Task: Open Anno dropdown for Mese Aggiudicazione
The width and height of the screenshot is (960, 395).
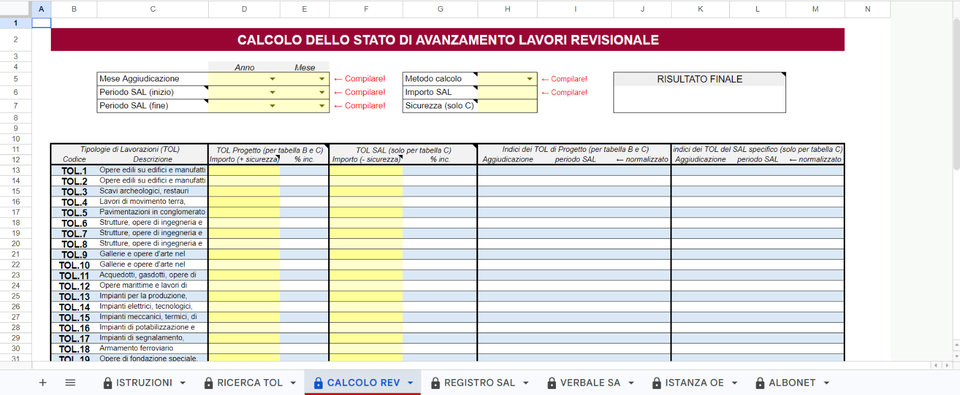Action: coord(273,79)
